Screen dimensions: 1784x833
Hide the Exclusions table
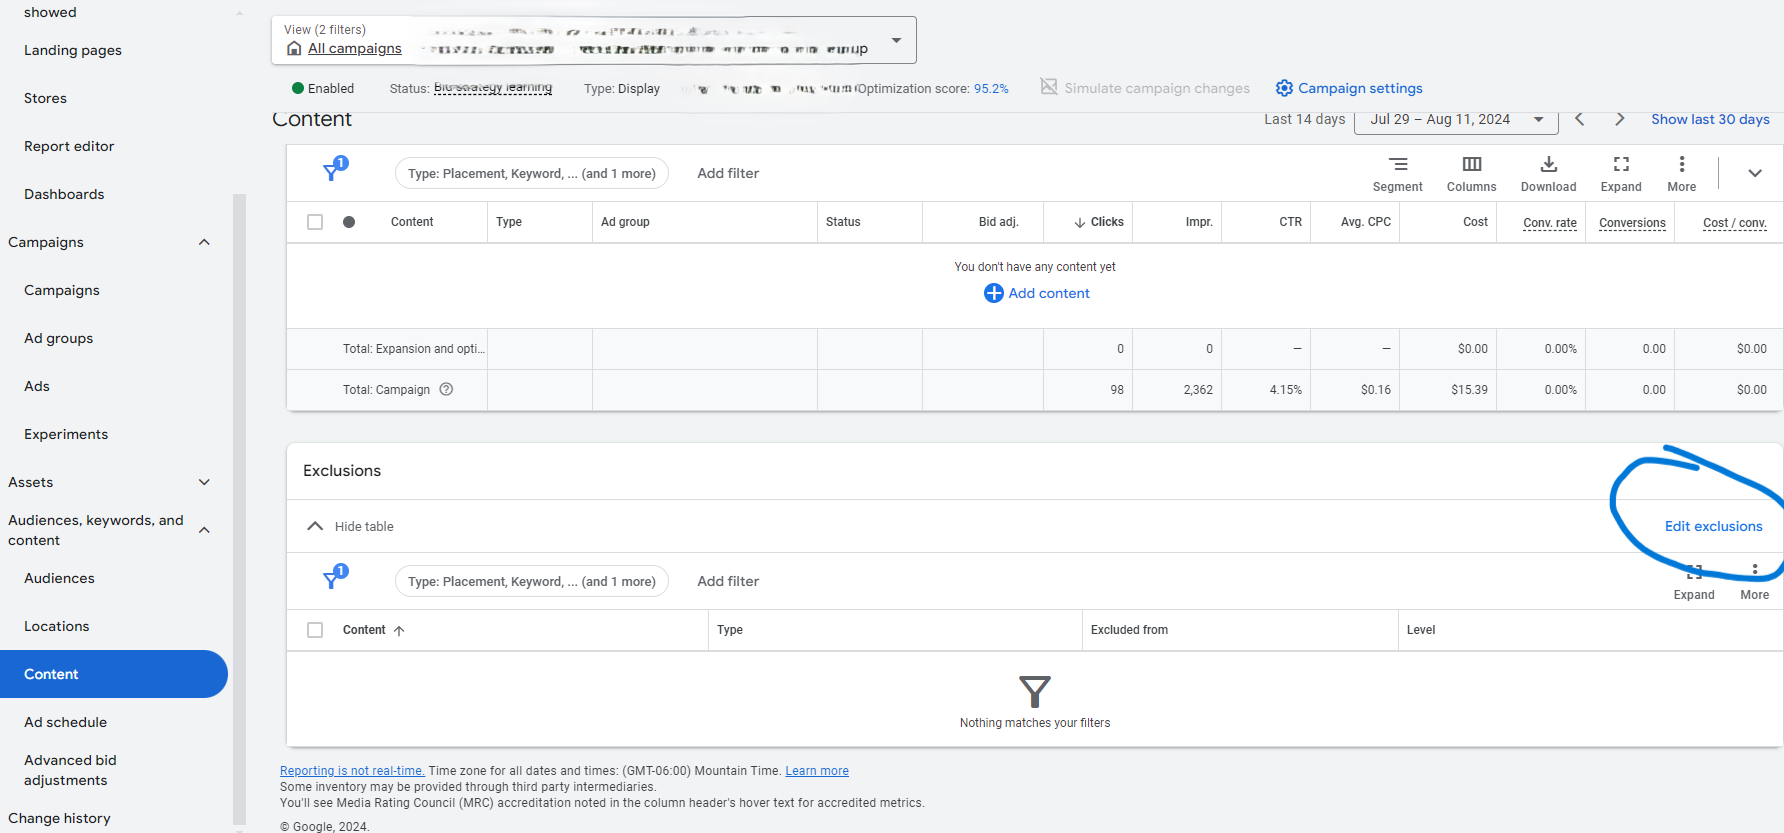350,526
